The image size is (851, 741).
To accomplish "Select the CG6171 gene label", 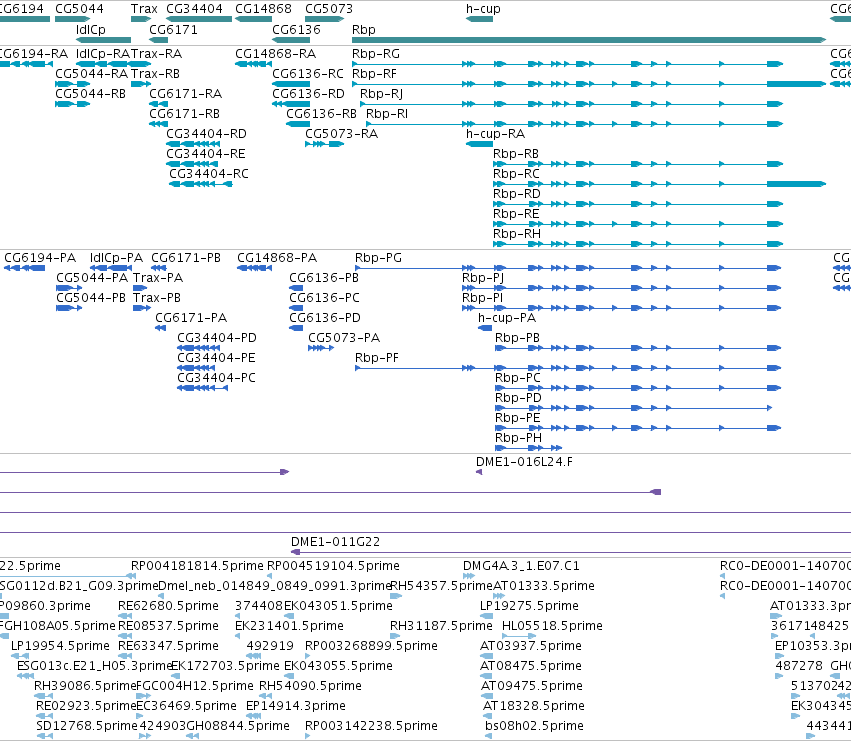I will [x=173, y=30].
